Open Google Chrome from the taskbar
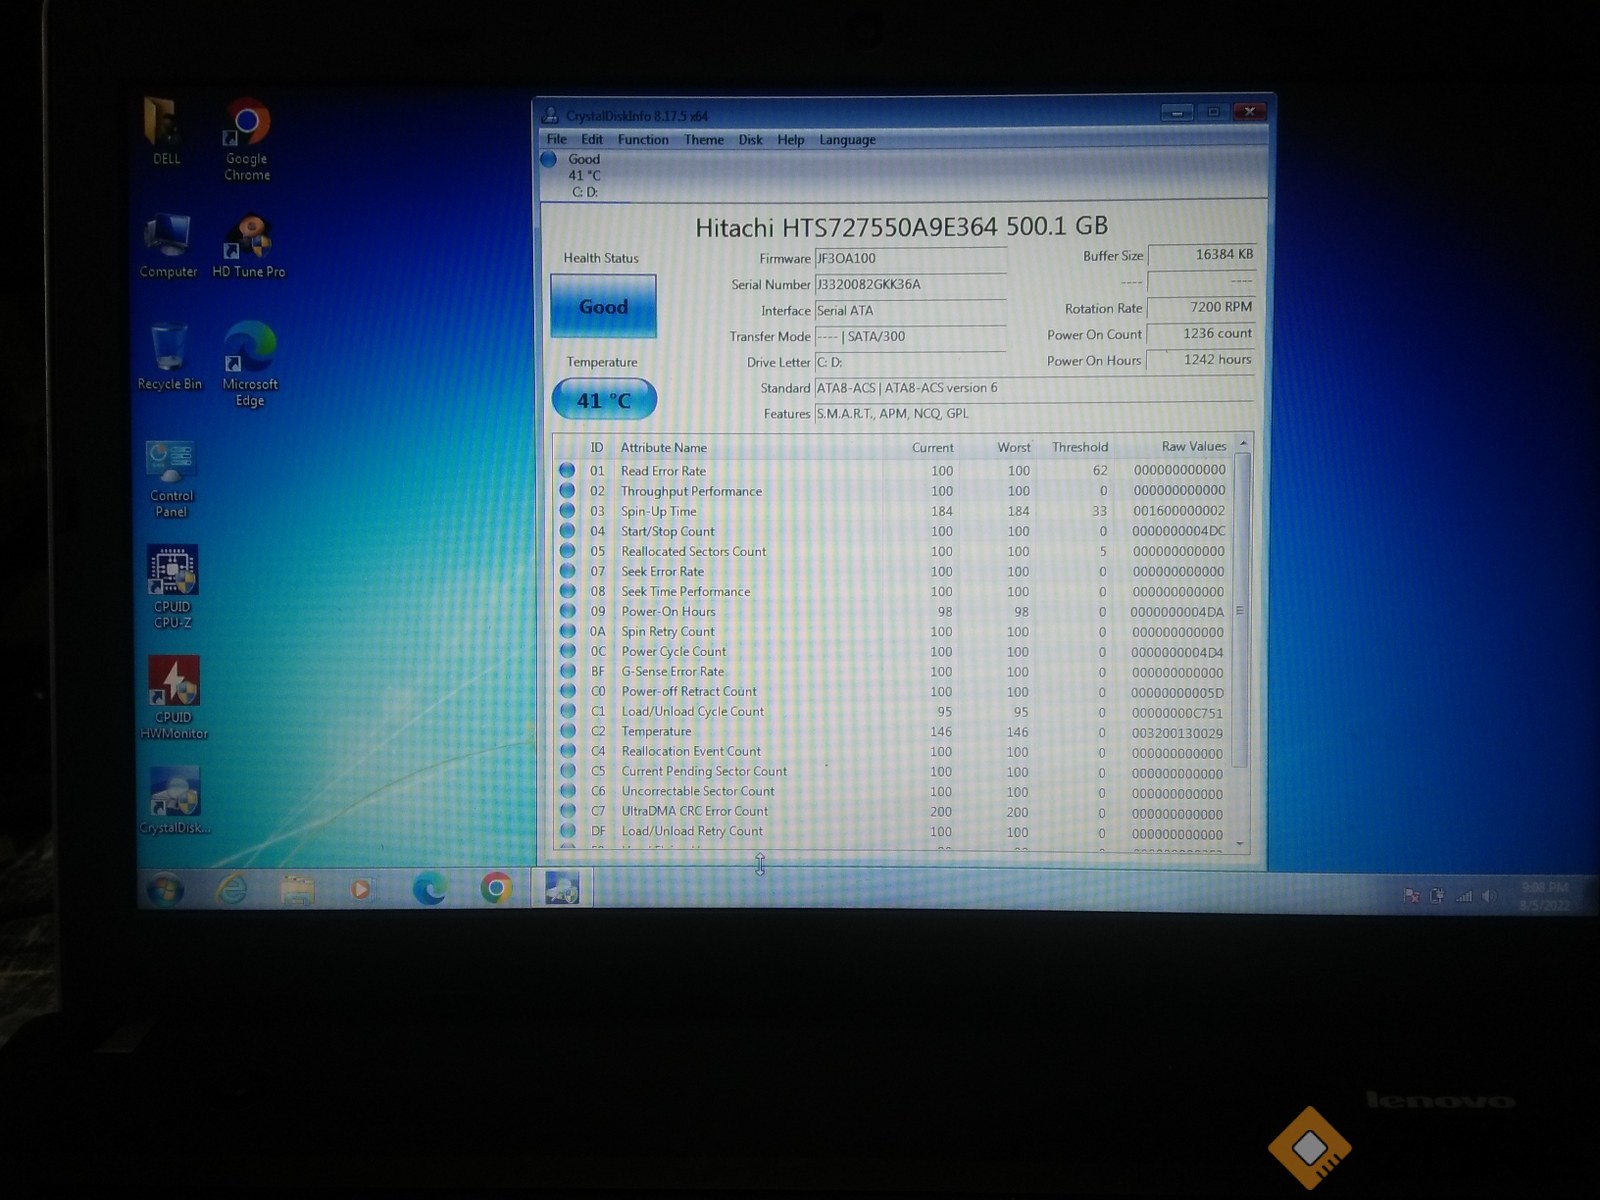The height and width of the screenshot is (1200, 1600). (496, 888)
